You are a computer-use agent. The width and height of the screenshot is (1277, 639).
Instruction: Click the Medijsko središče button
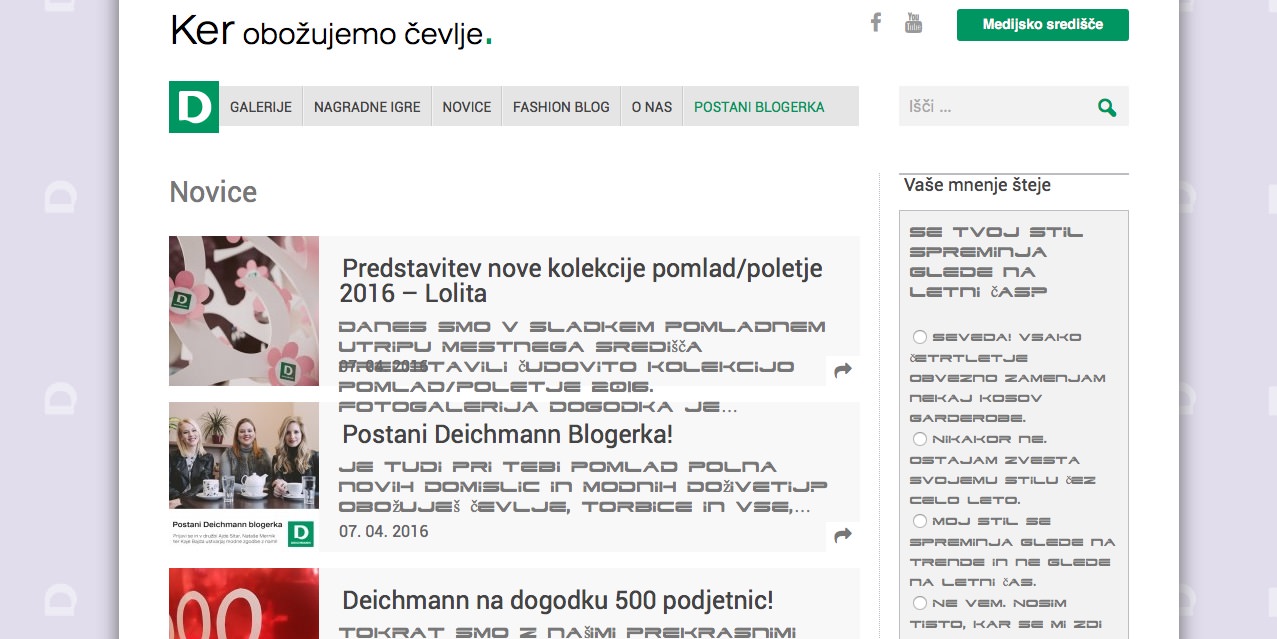click(x=1042, y=25)
